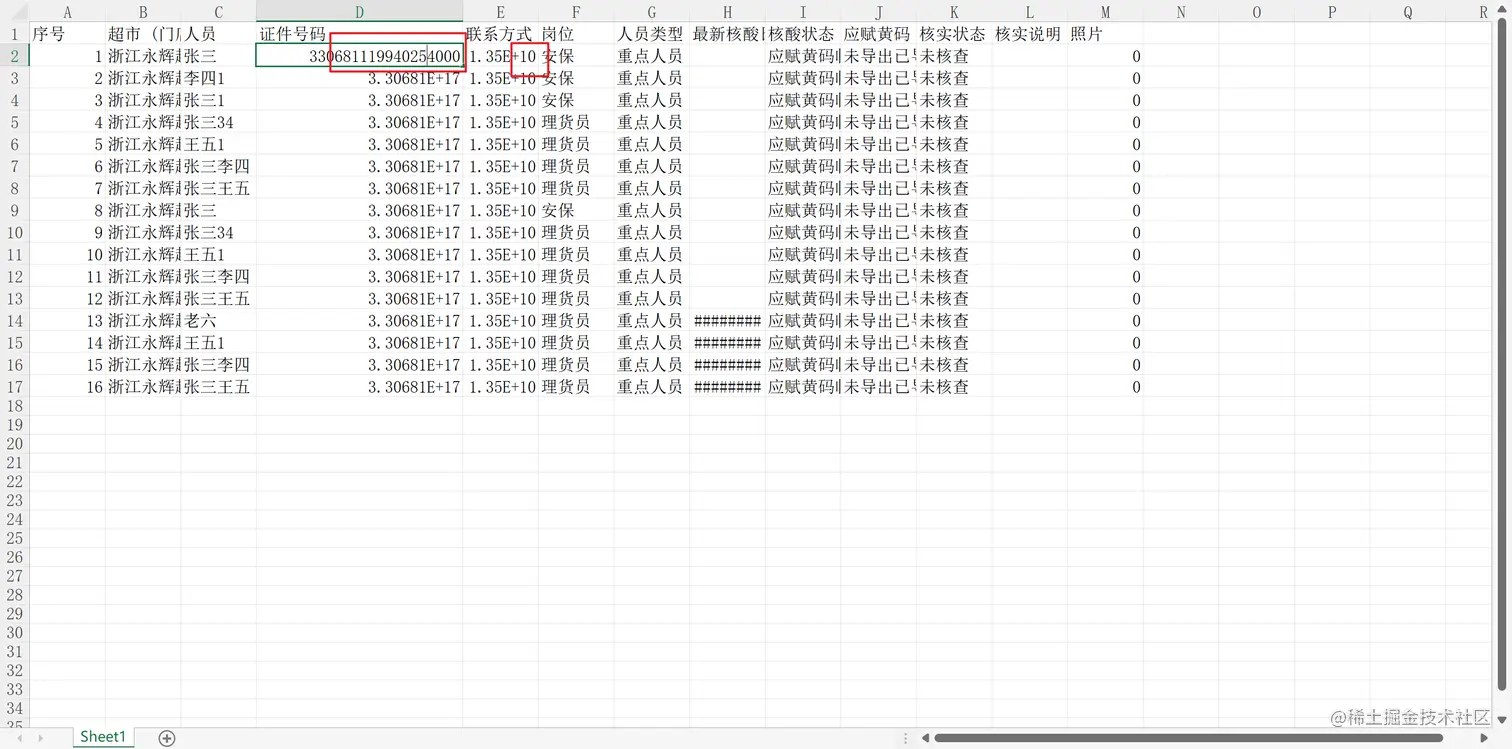Click the 核酸状态 header cell
Screen dimensions: 1512x749
pos(803,34)
